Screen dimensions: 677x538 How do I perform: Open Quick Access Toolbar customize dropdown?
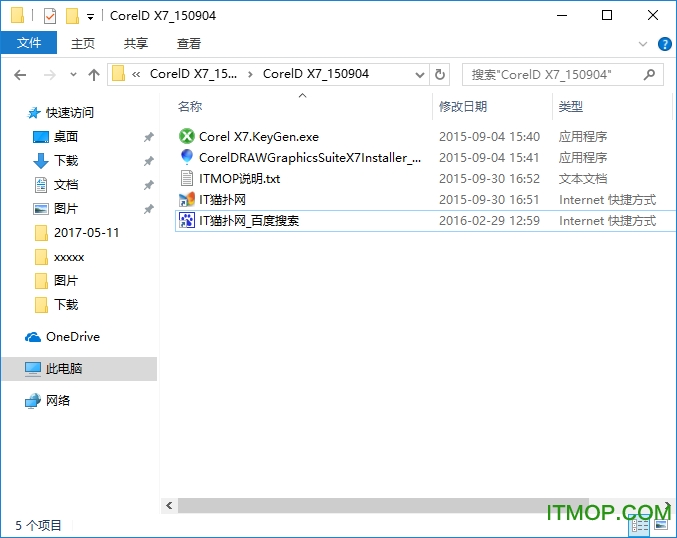click(90, 17)
